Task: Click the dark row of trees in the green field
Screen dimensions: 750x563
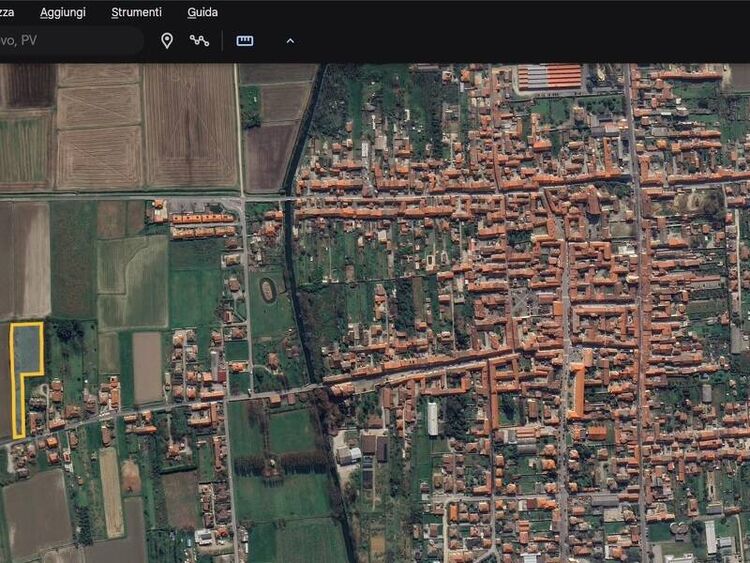Action: [x=281, y=464]
